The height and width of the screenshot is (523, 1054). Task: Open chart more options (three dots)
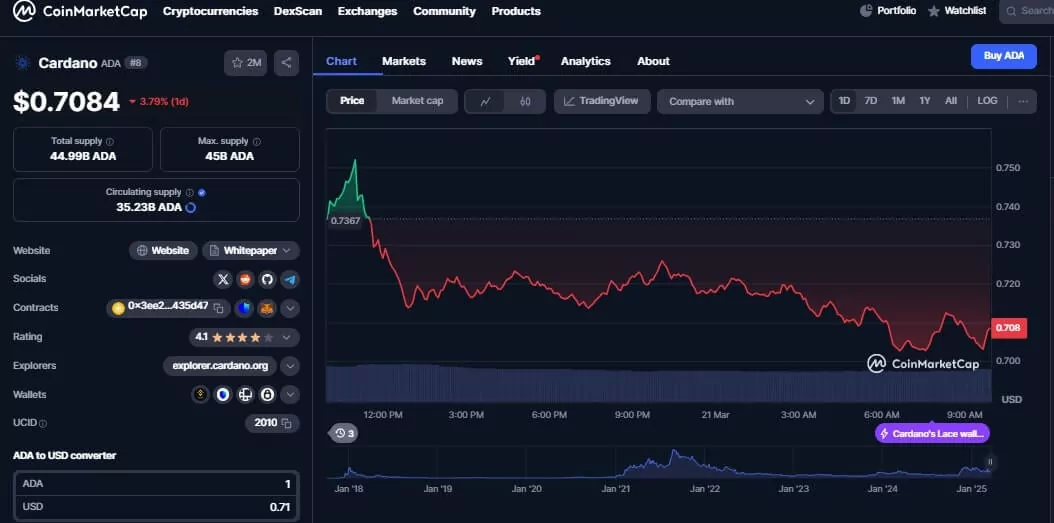(x=1023, y=102)
